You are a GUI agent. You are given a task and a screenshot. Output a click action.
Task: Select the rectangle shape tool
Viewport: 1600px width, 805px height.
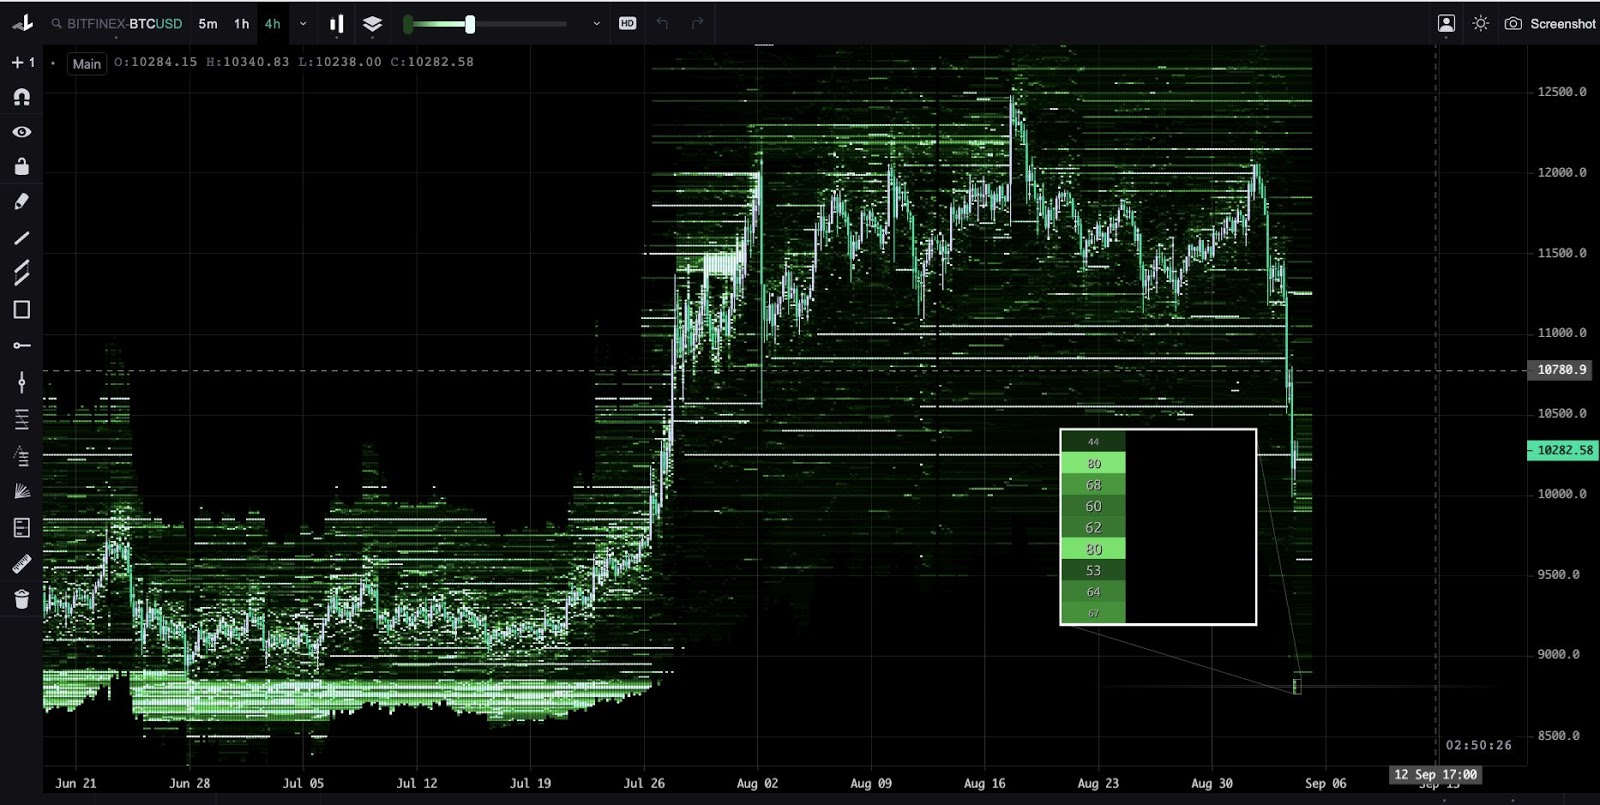pos(21,310)
